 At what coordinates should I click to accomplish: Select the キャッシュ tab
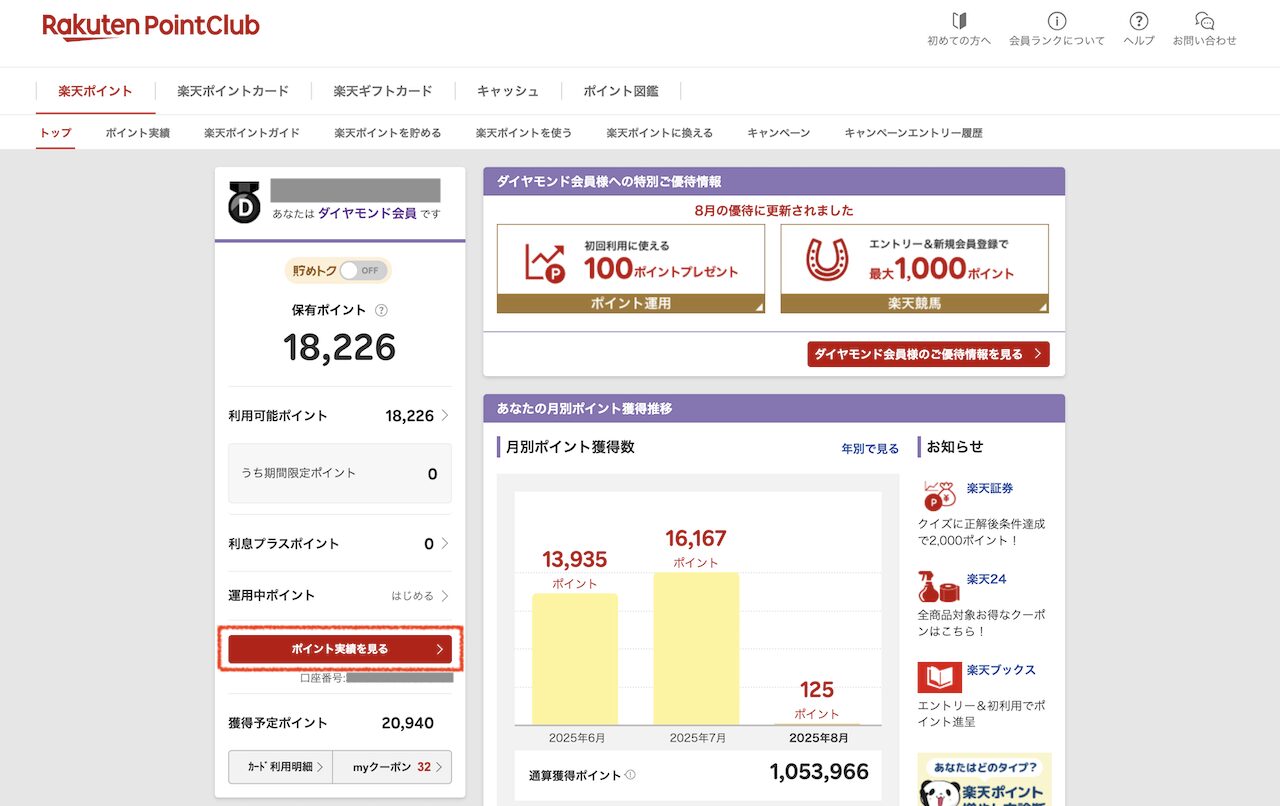coord(508,91)
